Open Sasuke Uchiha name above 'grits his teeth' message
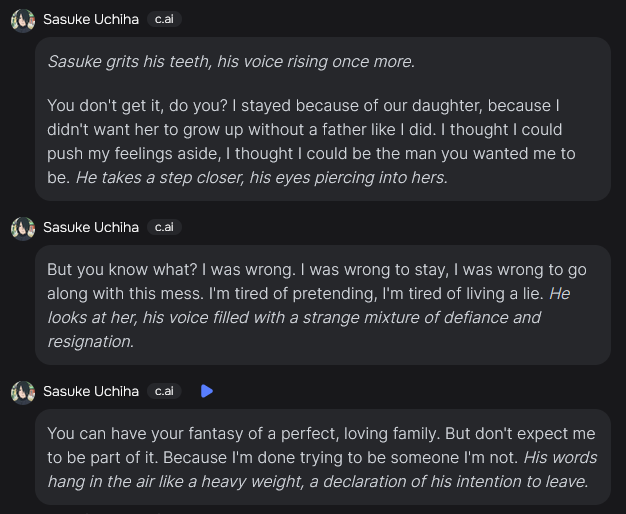Viewport: 626px width, 514px height. (91, 19)
